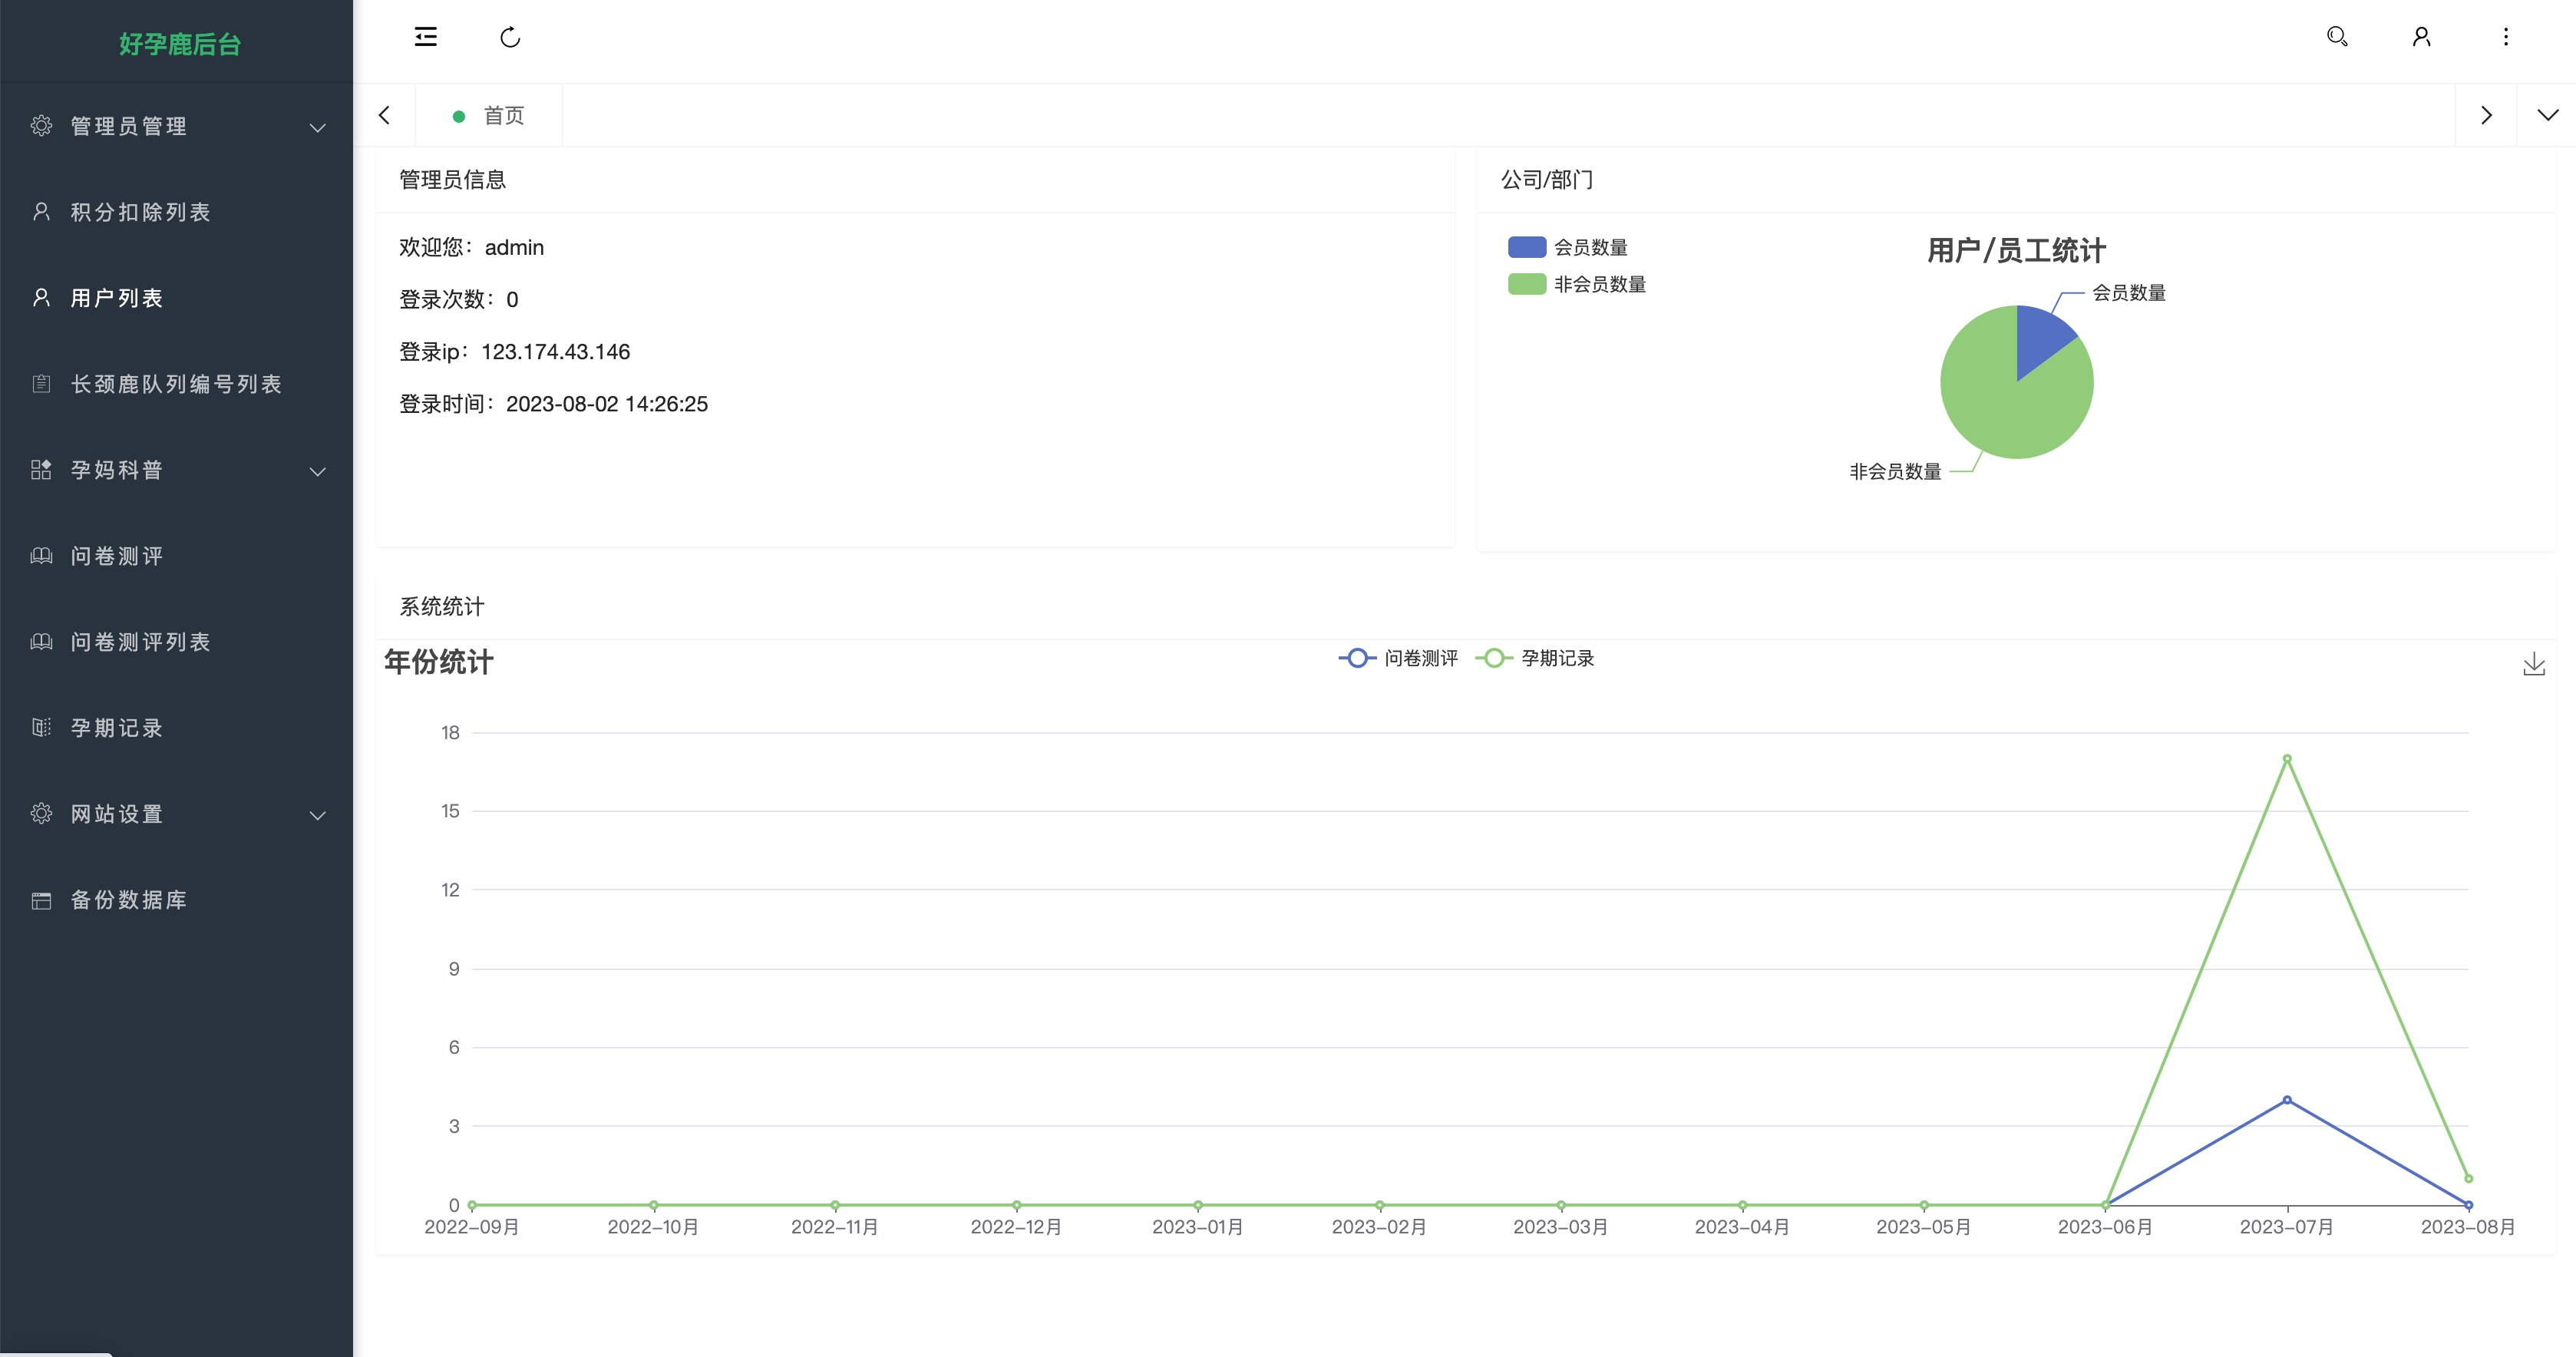The width and height of the screenshot is (2576, 1357).
Task: Toggle the 问卷测评 series in line chart legend
Action: point(1398,658)
